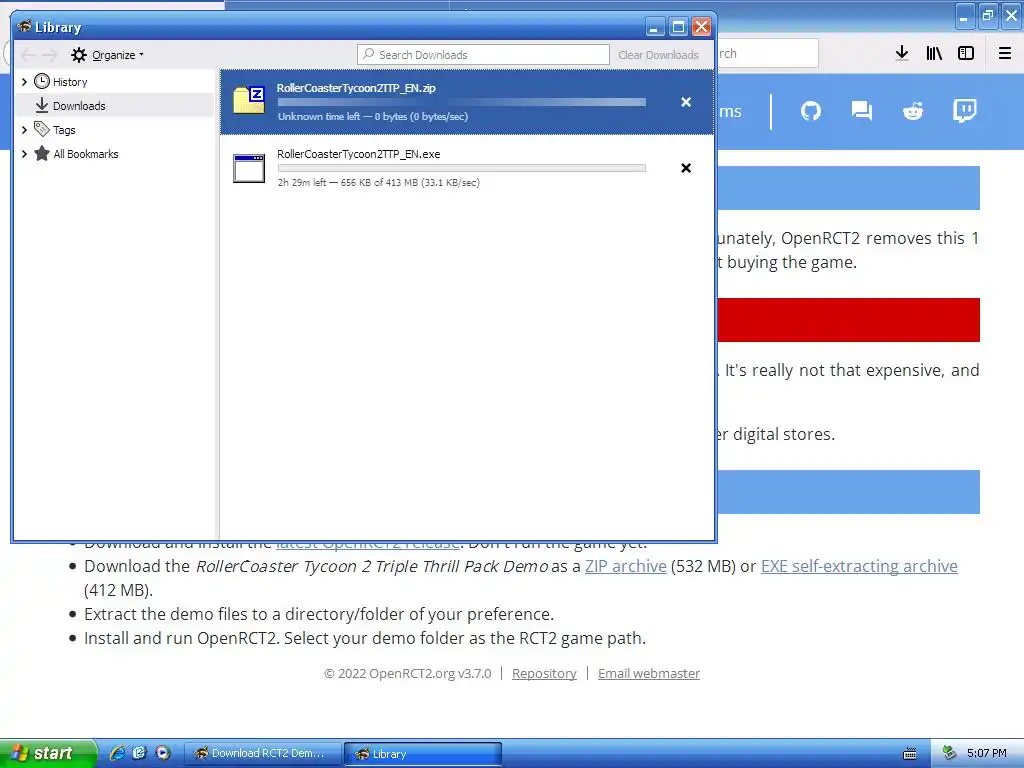
Task: Switch to Library taskbar button
Action: coord(423,754)
